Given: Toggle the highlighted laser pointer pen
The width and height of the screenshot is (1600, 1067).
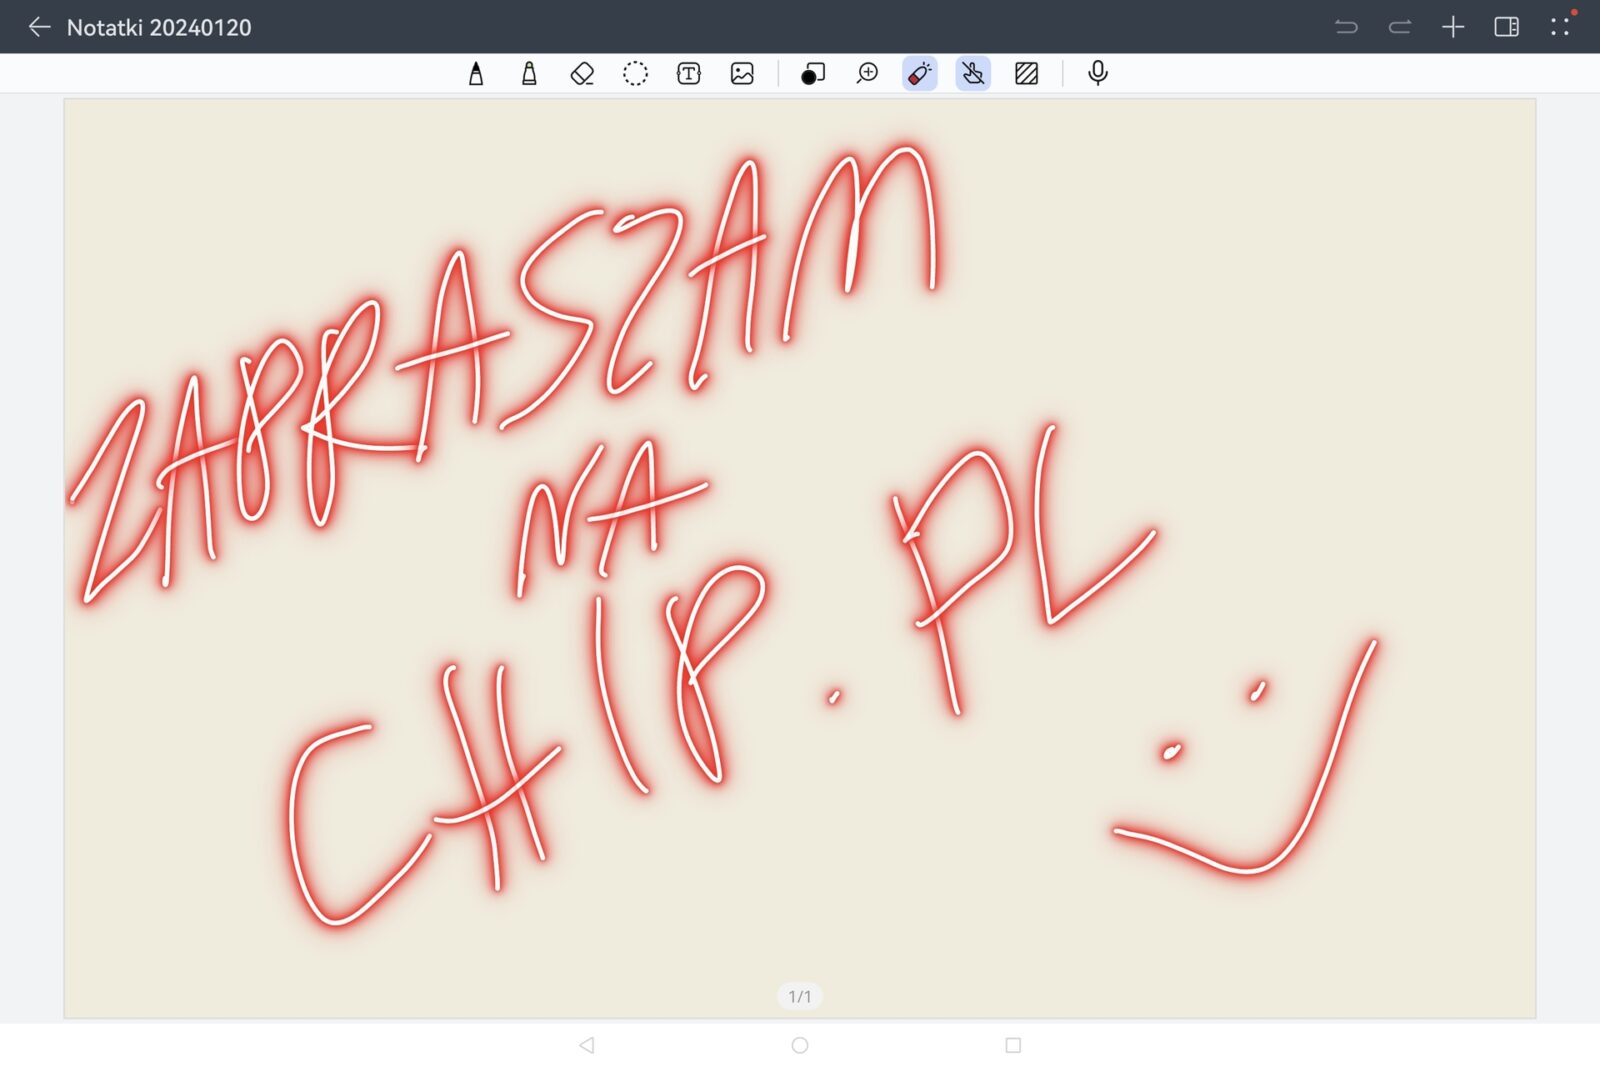Looking at the screenshot, I should tap(919, 74).
